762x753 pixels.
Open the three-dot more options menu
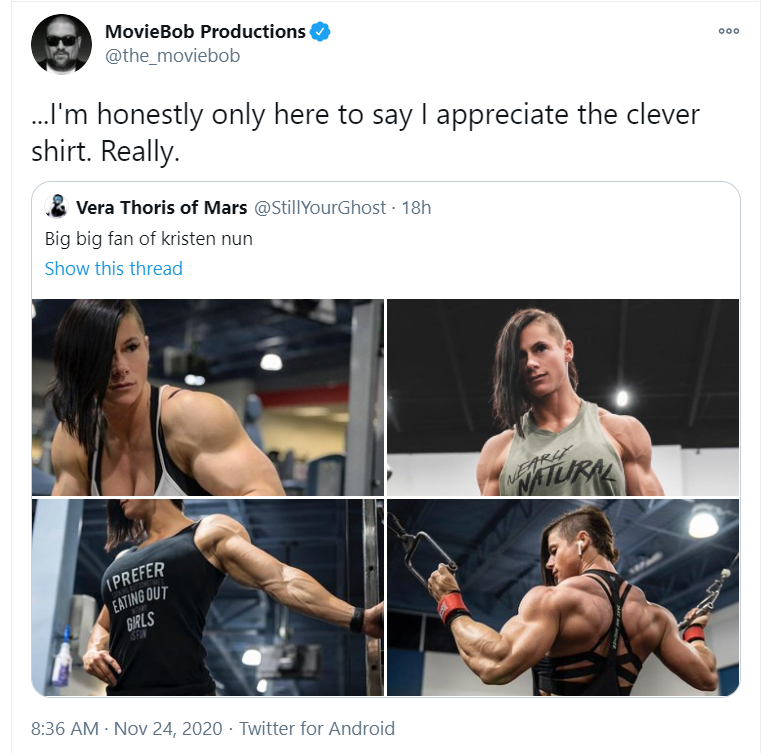[728, 31]
